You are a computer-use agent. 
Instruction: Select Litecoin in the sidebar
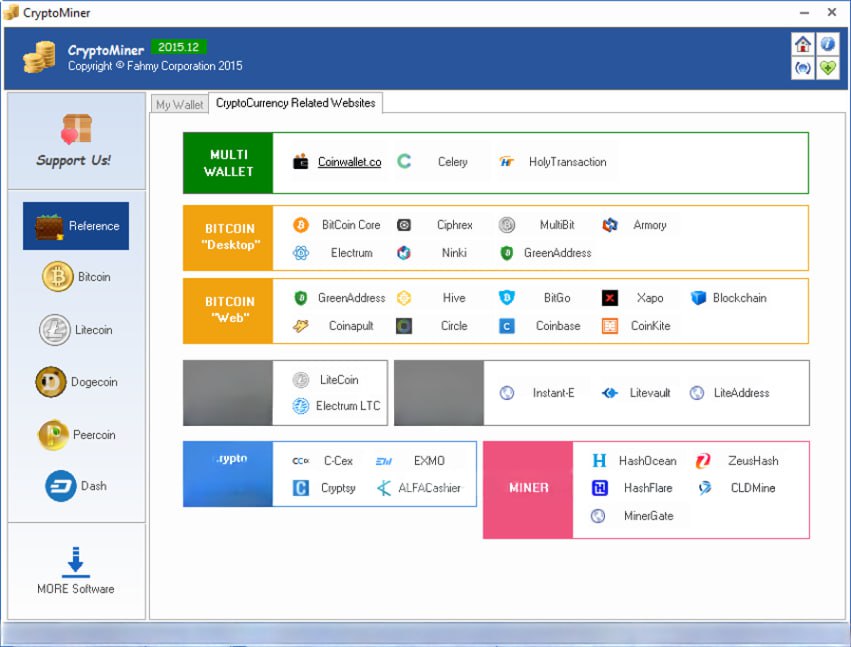(77, 330)
